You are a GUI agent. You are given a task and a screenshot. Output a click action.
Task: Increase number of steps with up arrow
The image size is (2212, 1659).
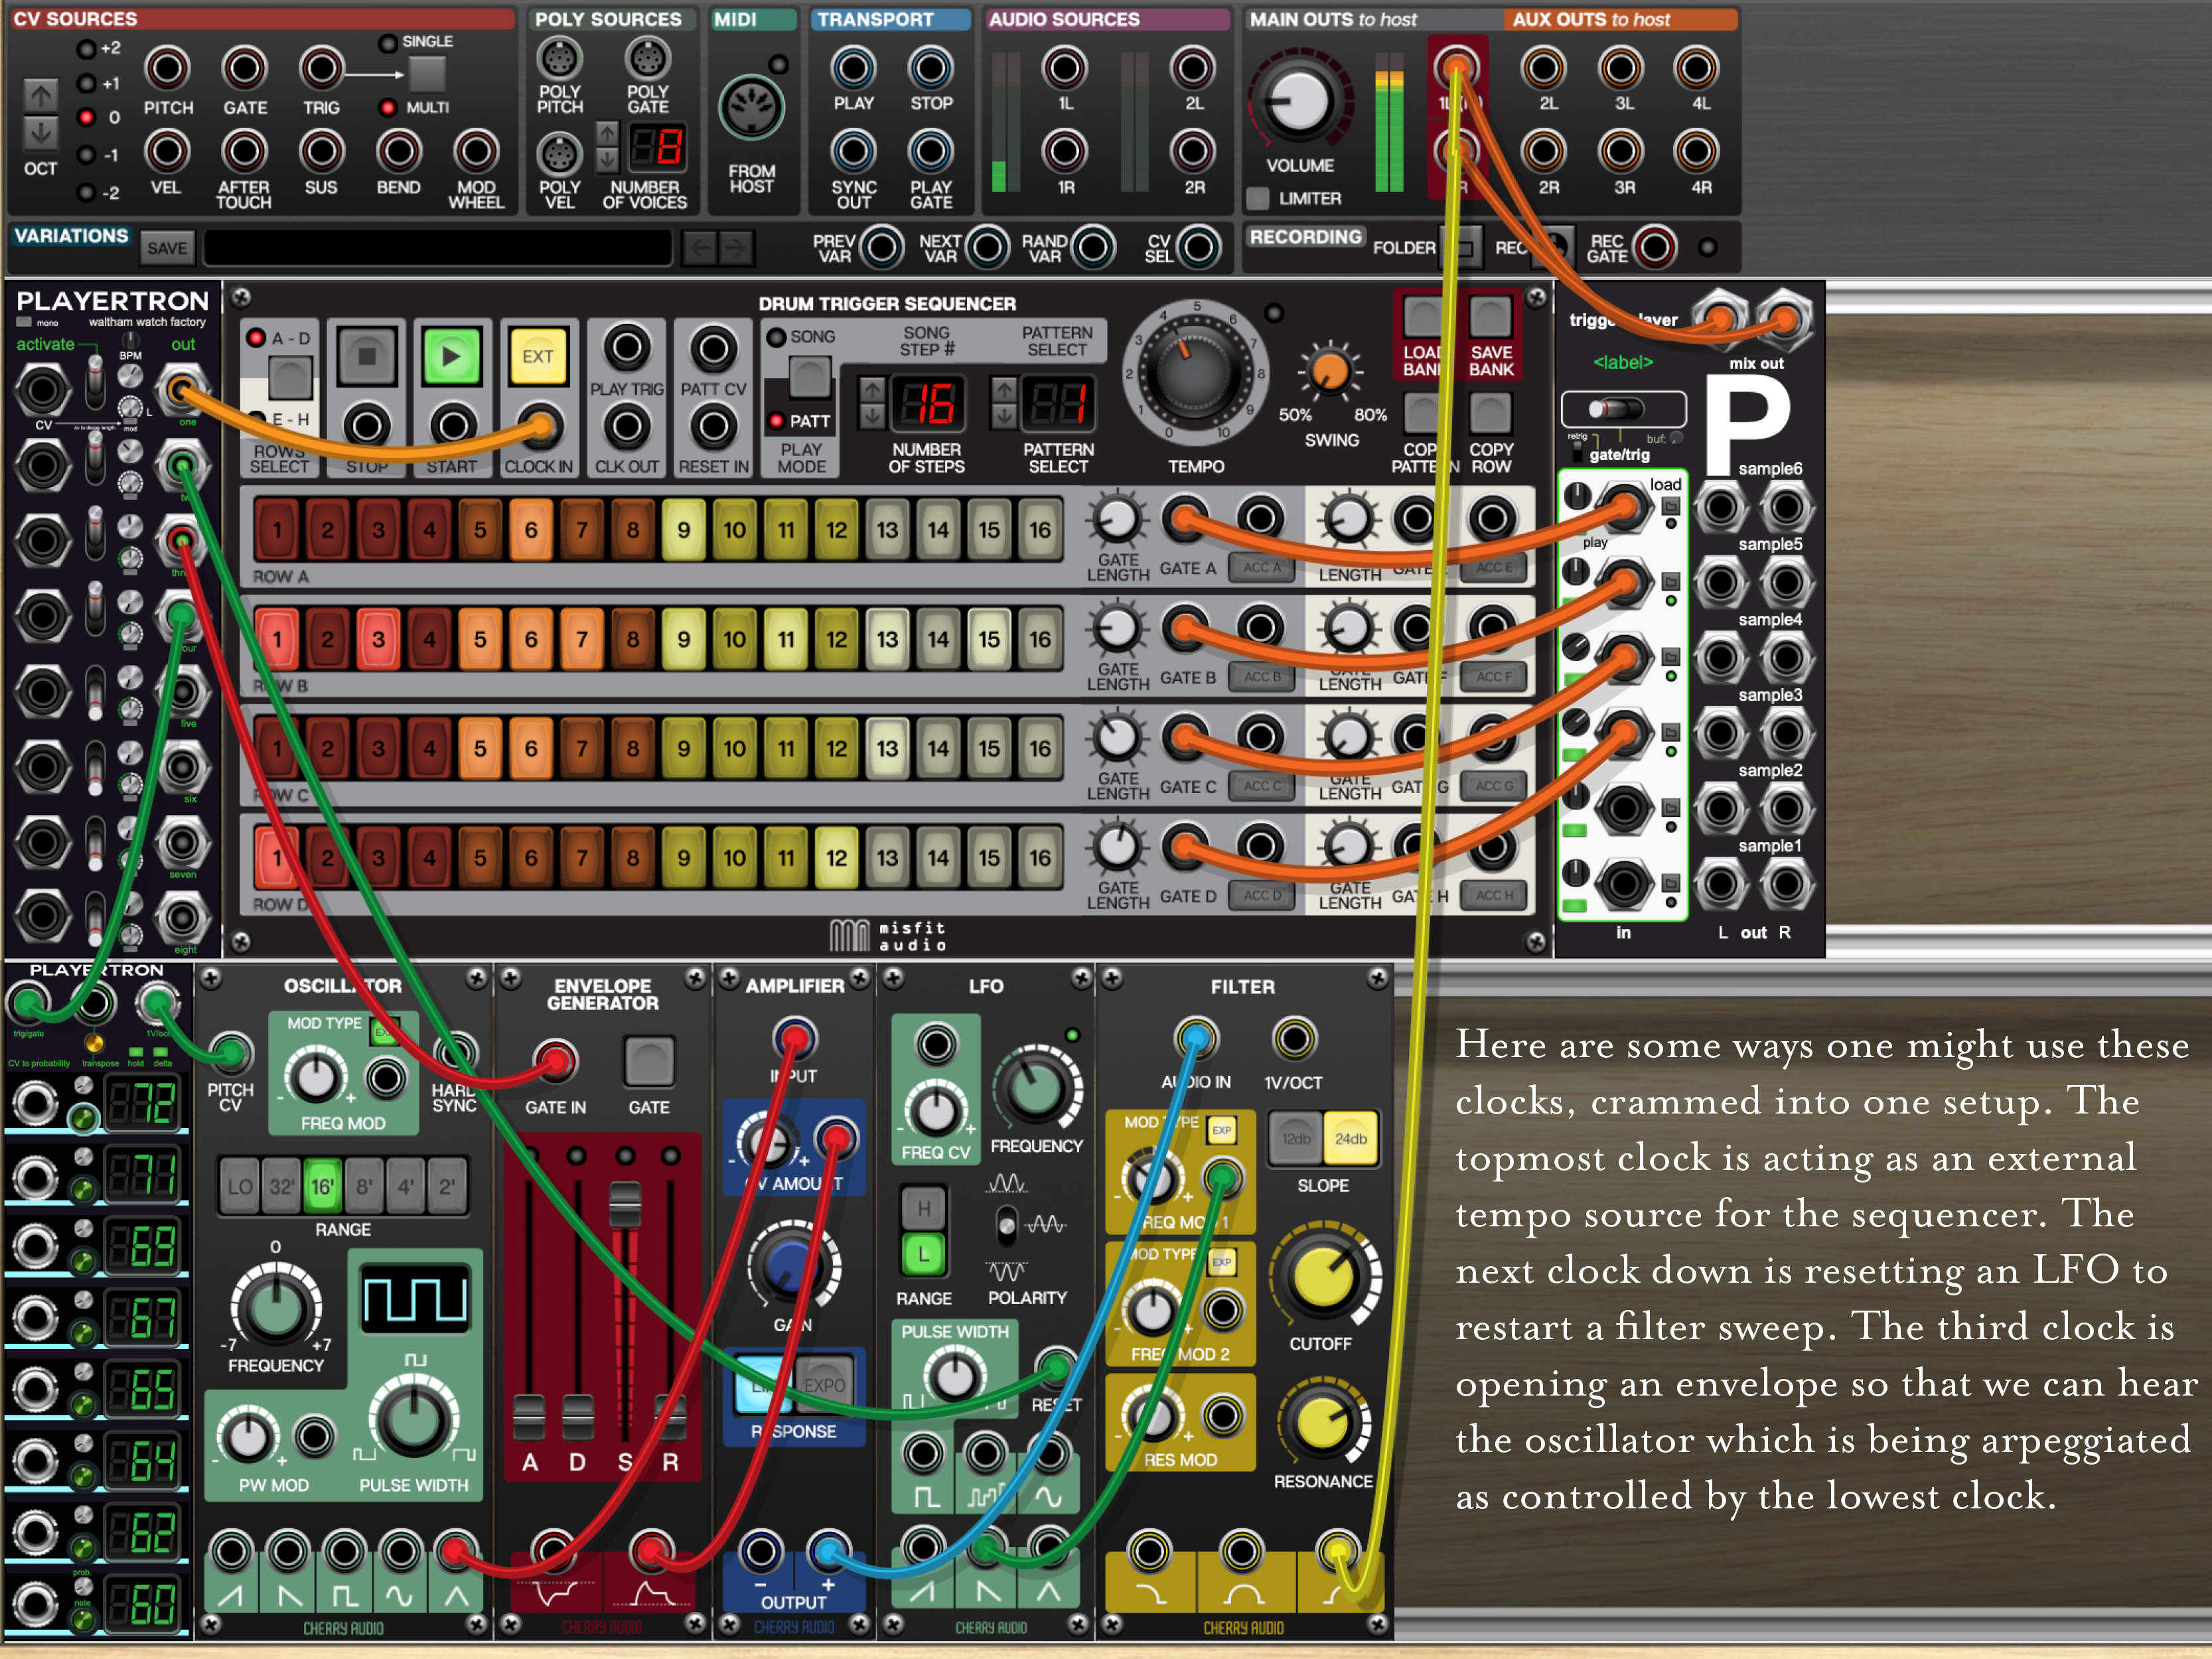pos(872,389)
